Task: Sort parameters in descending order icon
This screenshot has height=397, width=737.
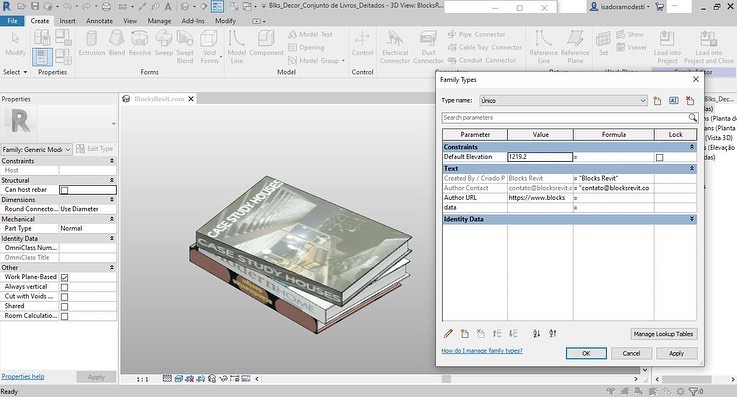Action: point(553,334)
